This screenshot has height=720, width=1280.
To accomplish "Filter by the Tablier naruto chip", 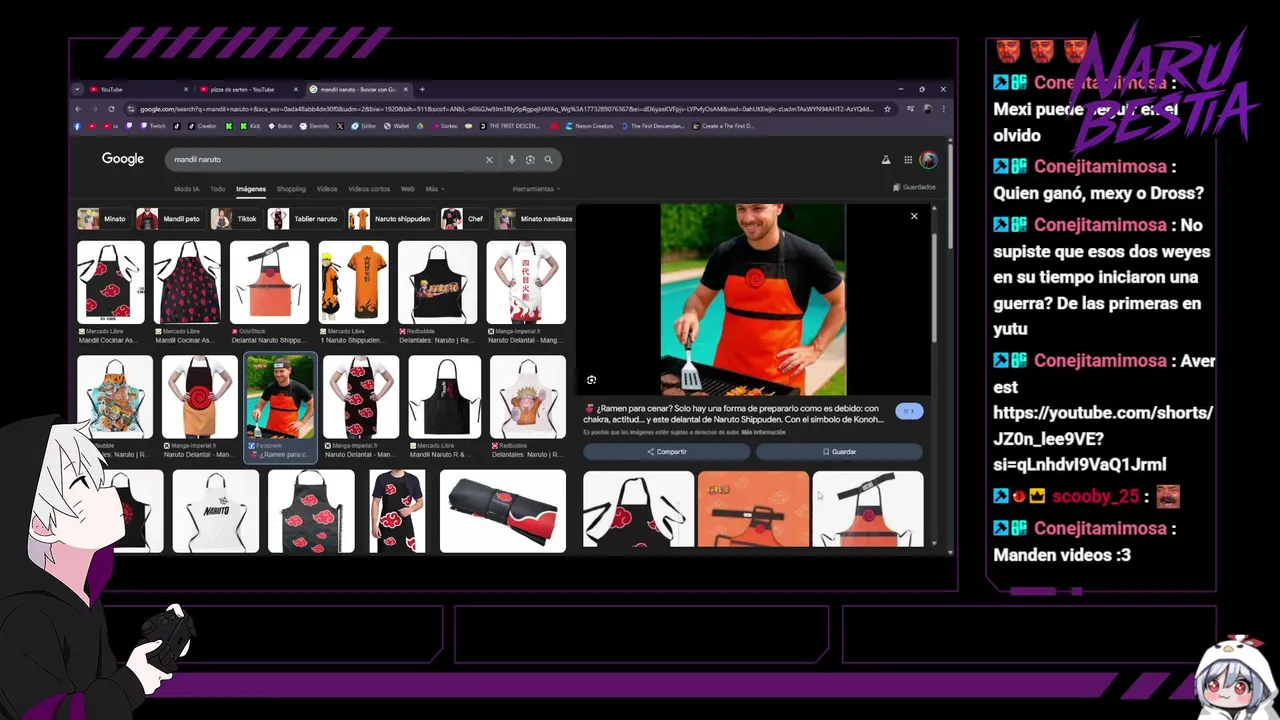I will pos(304,218).
